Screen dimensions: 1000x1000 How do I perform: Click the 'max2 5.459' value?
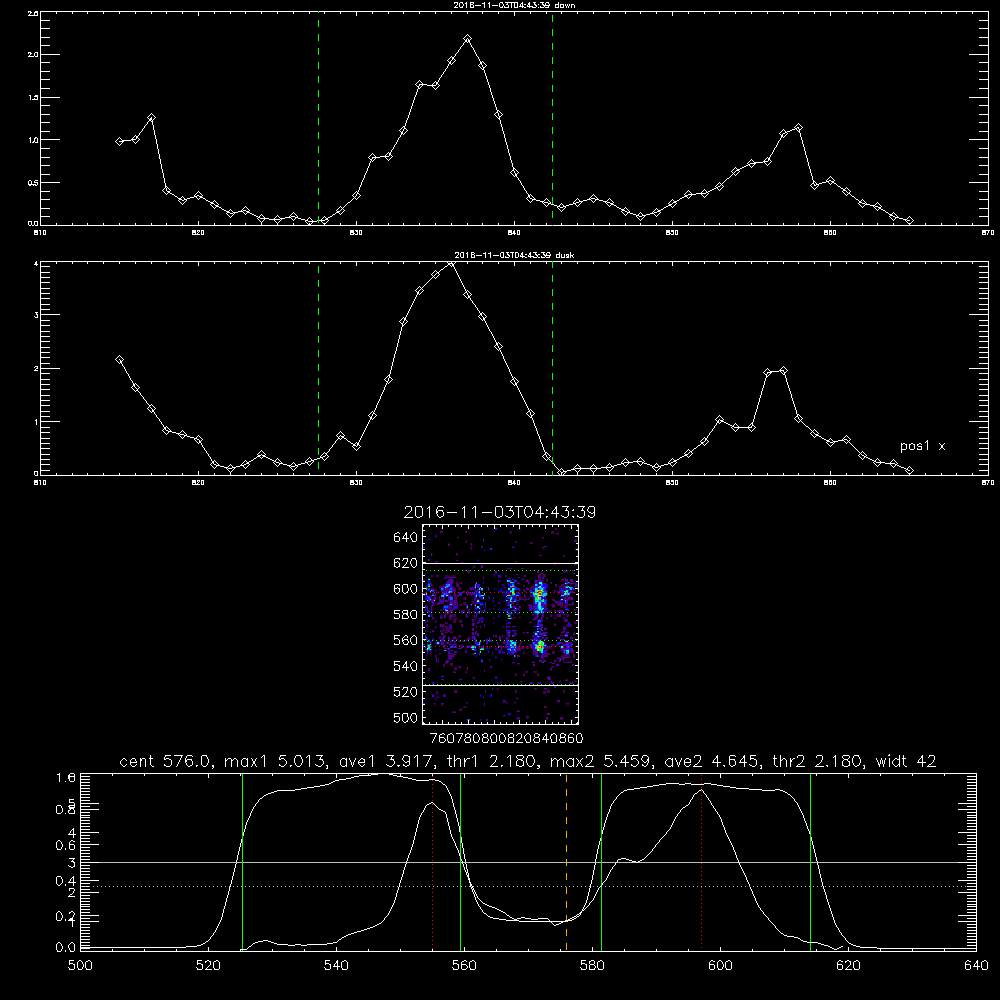[x=599, y=761]
